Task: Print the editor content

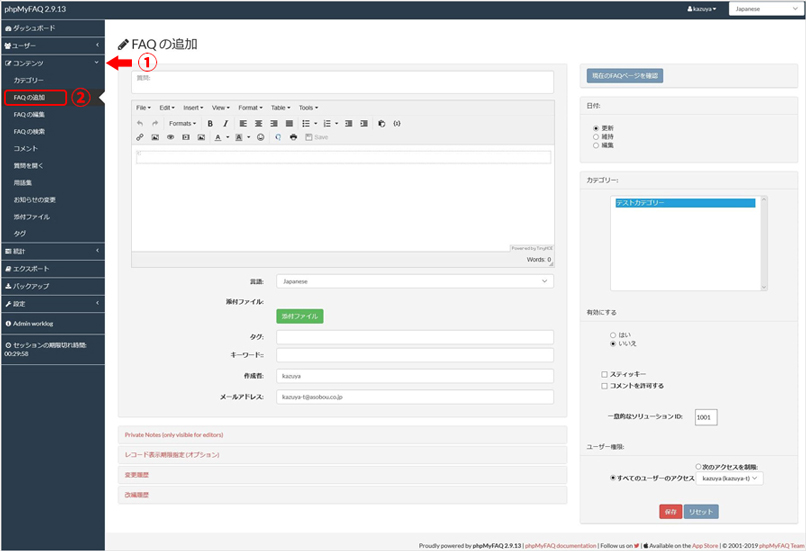Action: coord(294,137)
